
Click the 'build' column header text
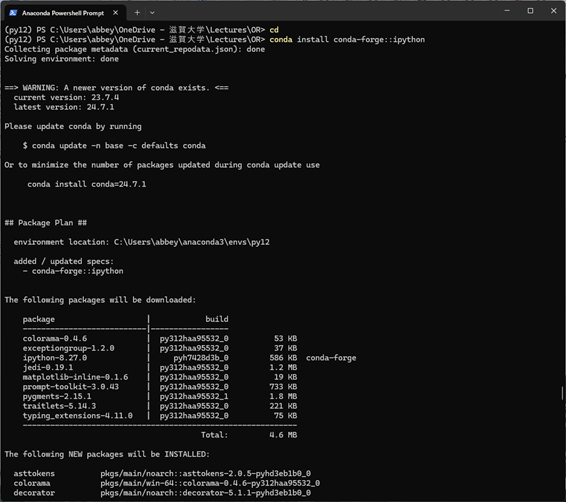(x=217, y=319)
